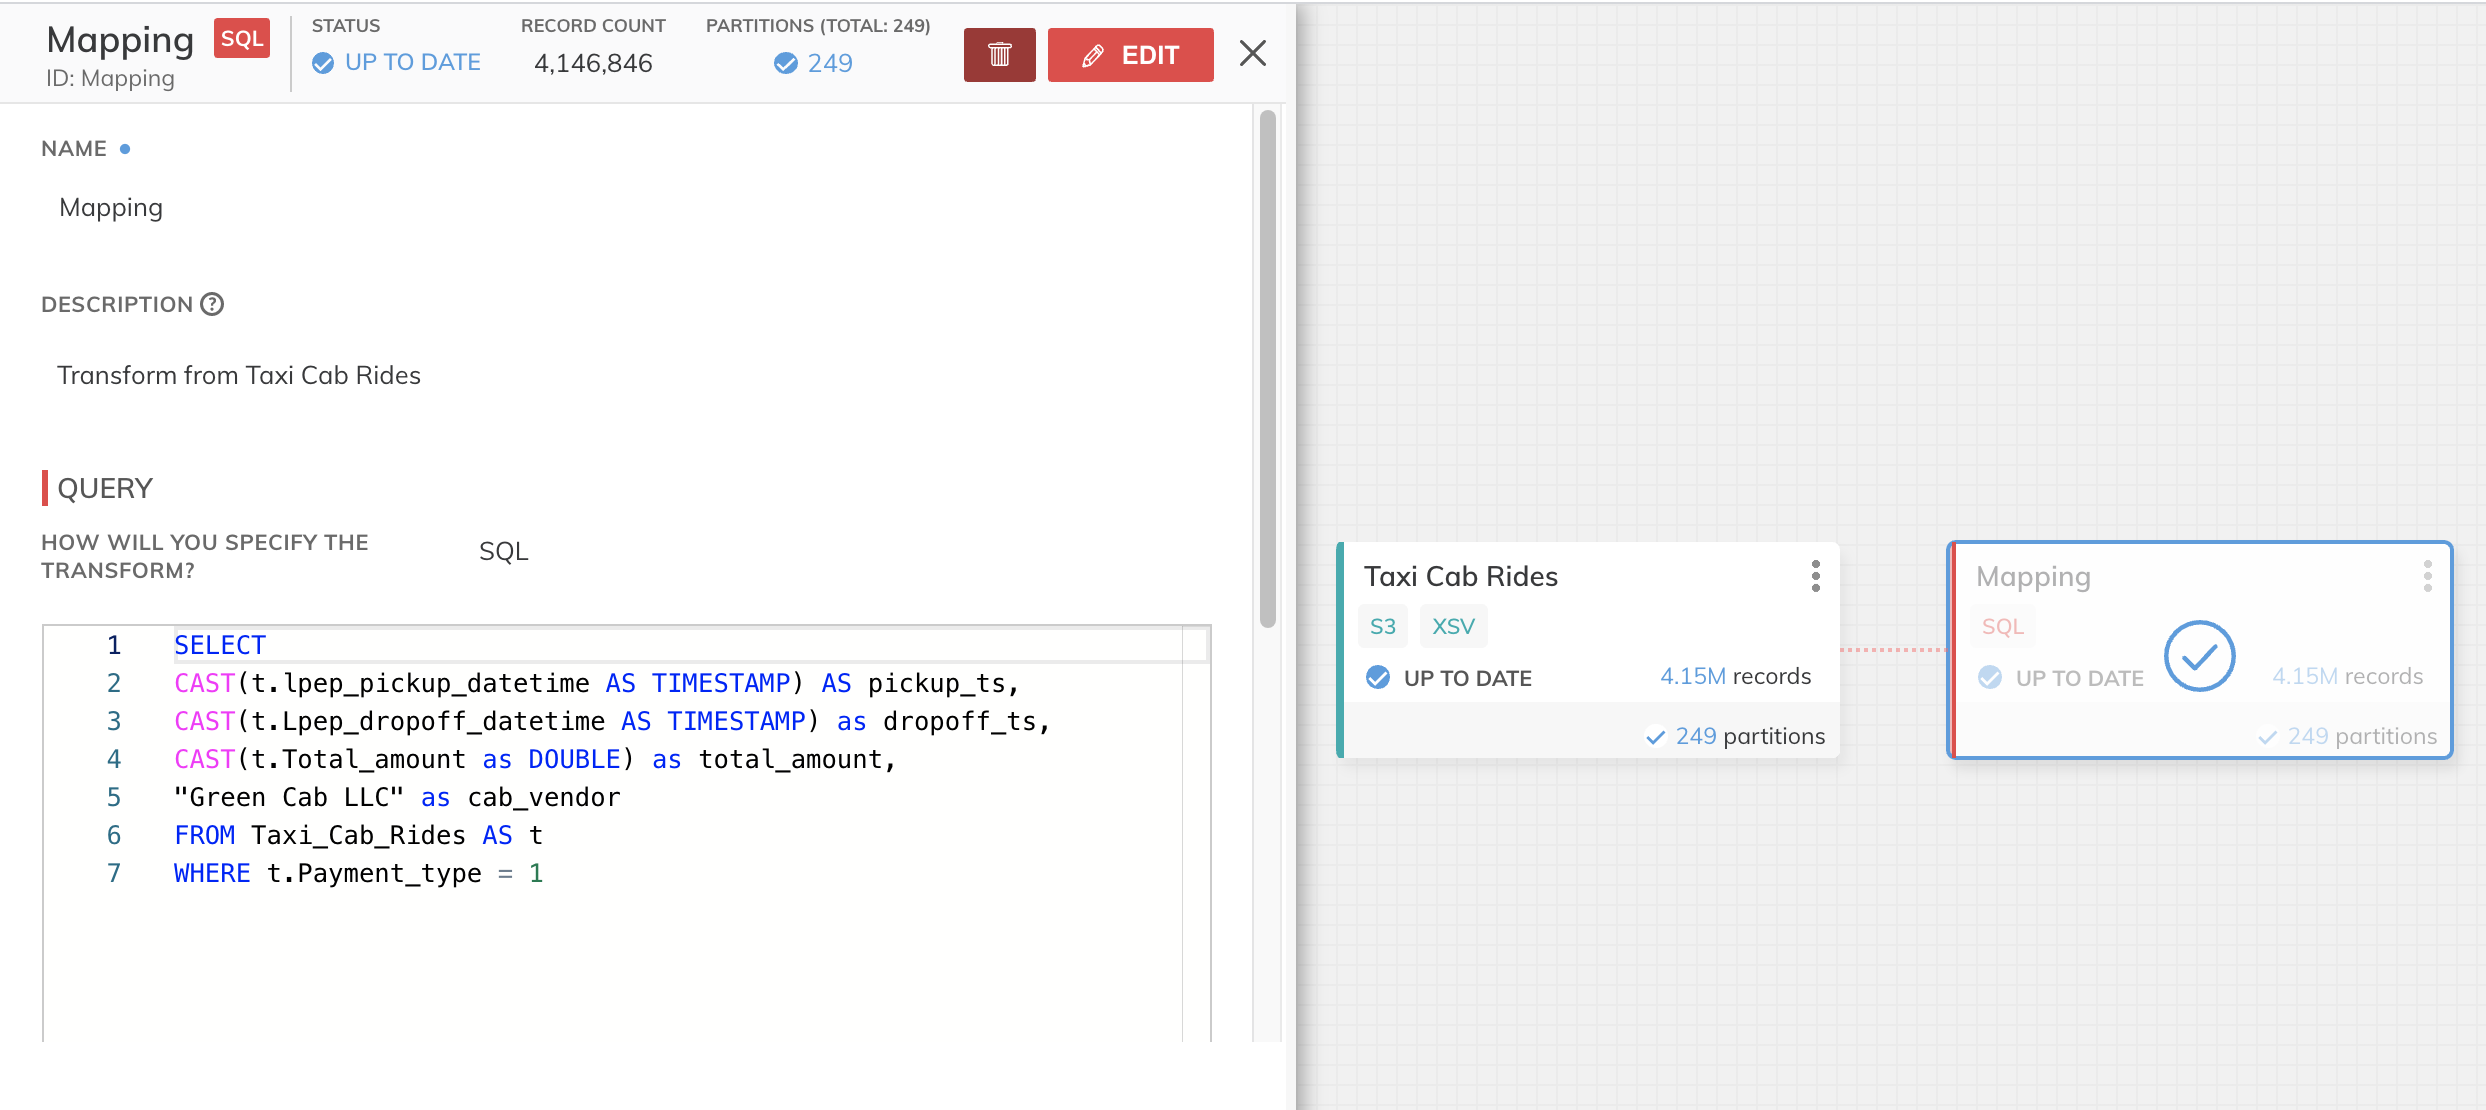This screenshot has height=1110, width=2486.
Task: Click the WHERE clause line in query editor
Action: point(358,873)
